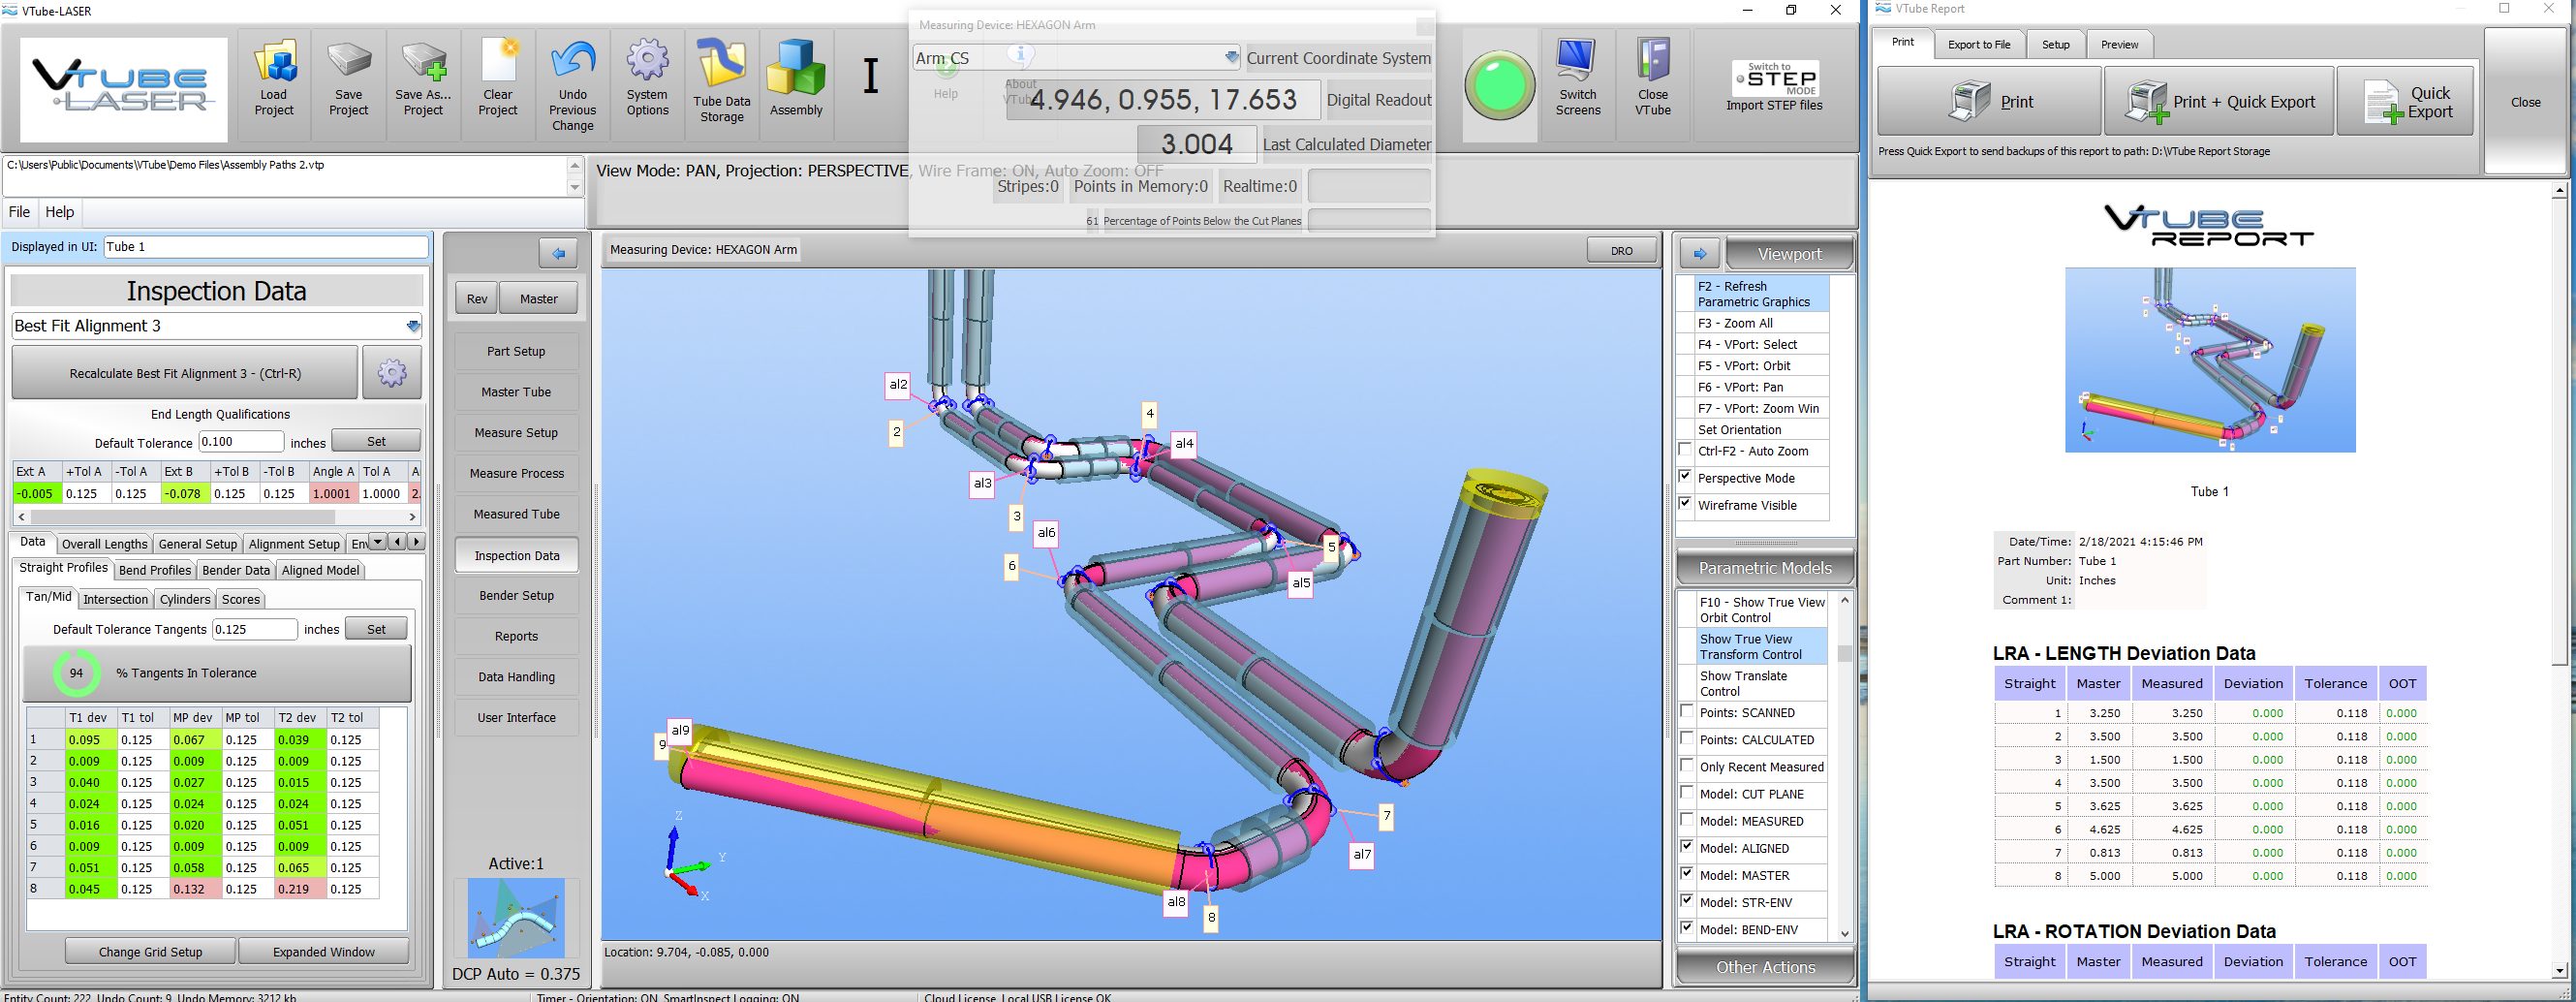Viewport: 2576px width, 1002px height.
Task: Click the Change Grid Setup button
Action: (x=150, y=952)
